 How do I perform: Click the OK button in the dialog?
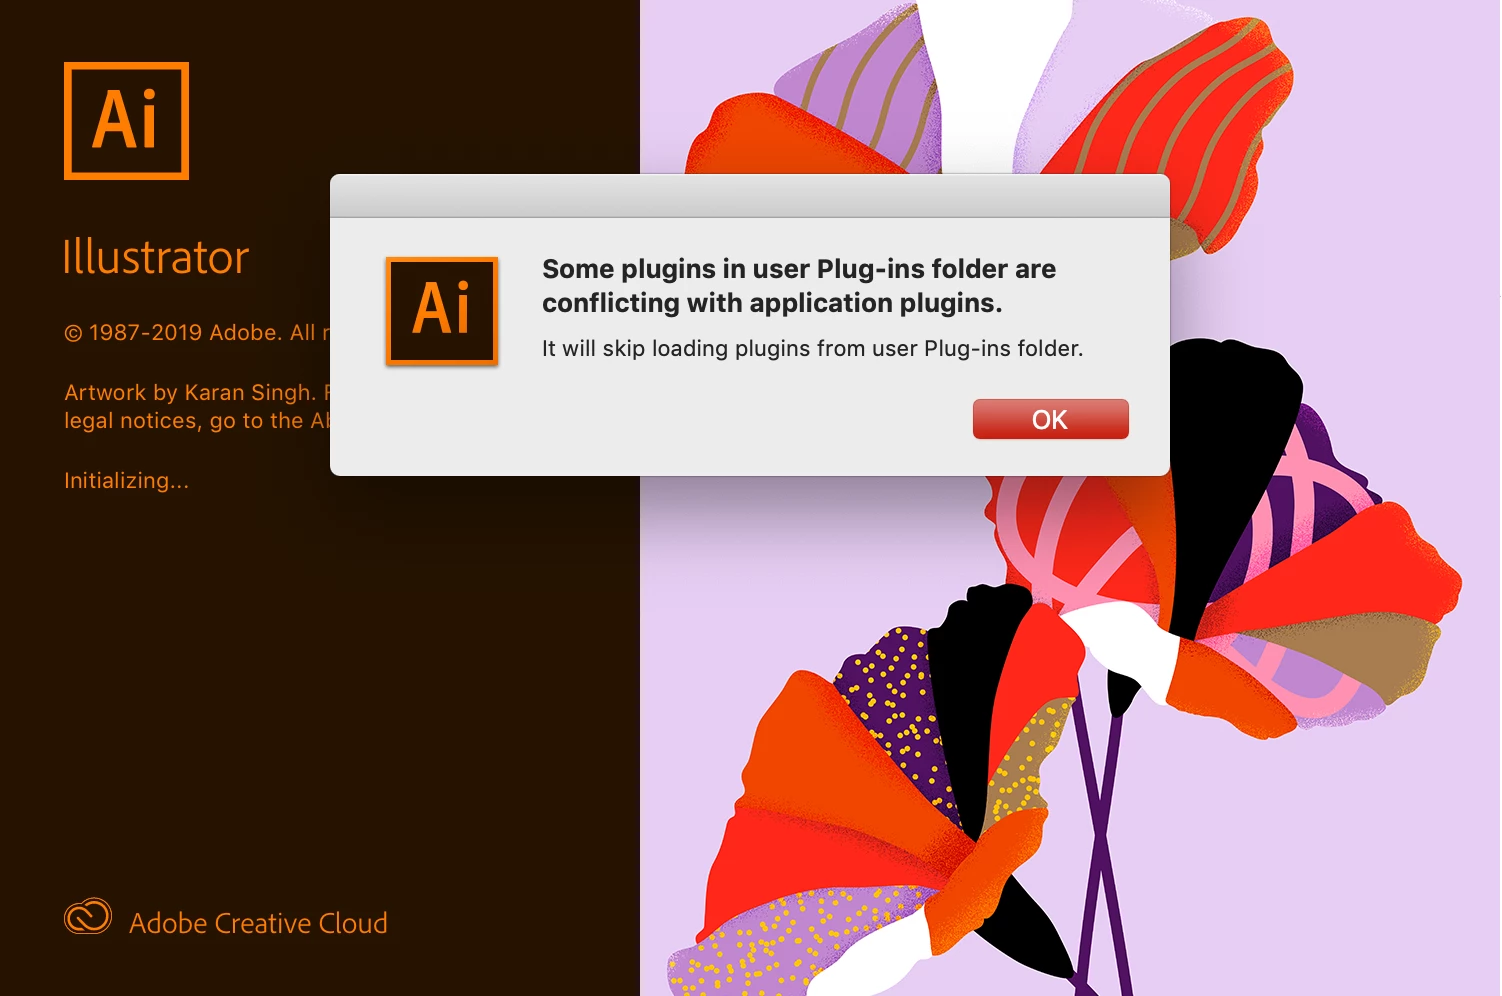pos(1050,419)
